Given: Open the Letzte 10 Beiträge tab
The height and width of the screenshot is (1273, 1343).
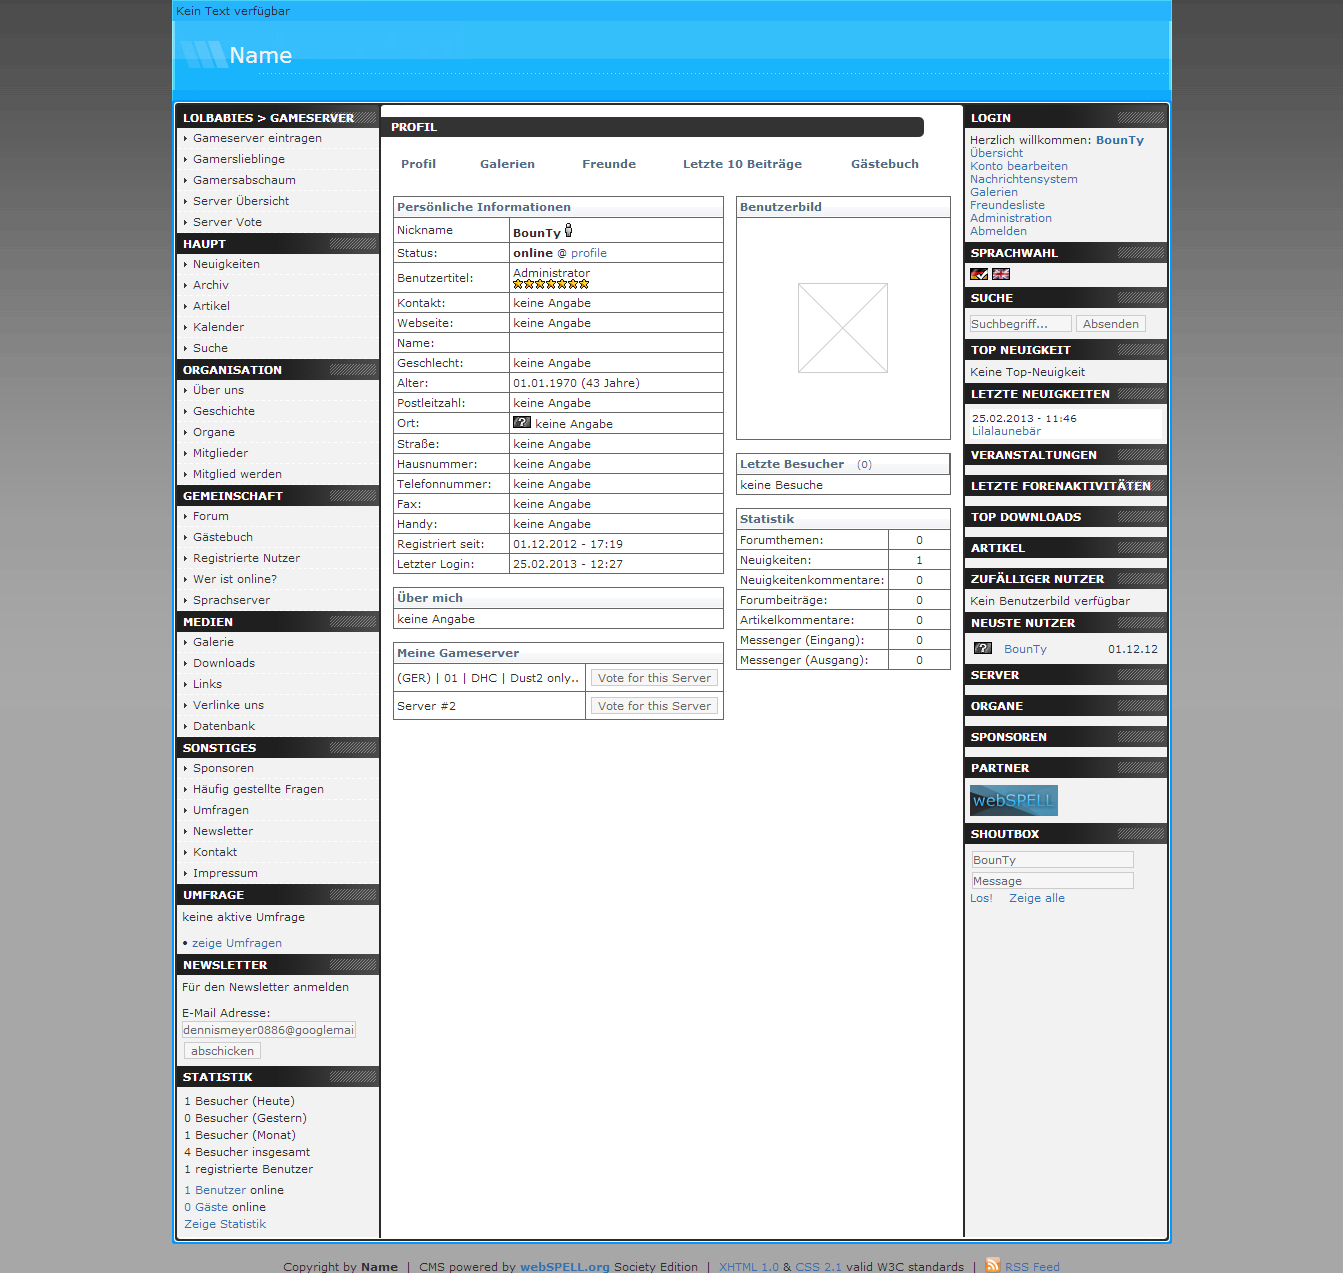Looking at the screenshot, I should pos(742,164).
